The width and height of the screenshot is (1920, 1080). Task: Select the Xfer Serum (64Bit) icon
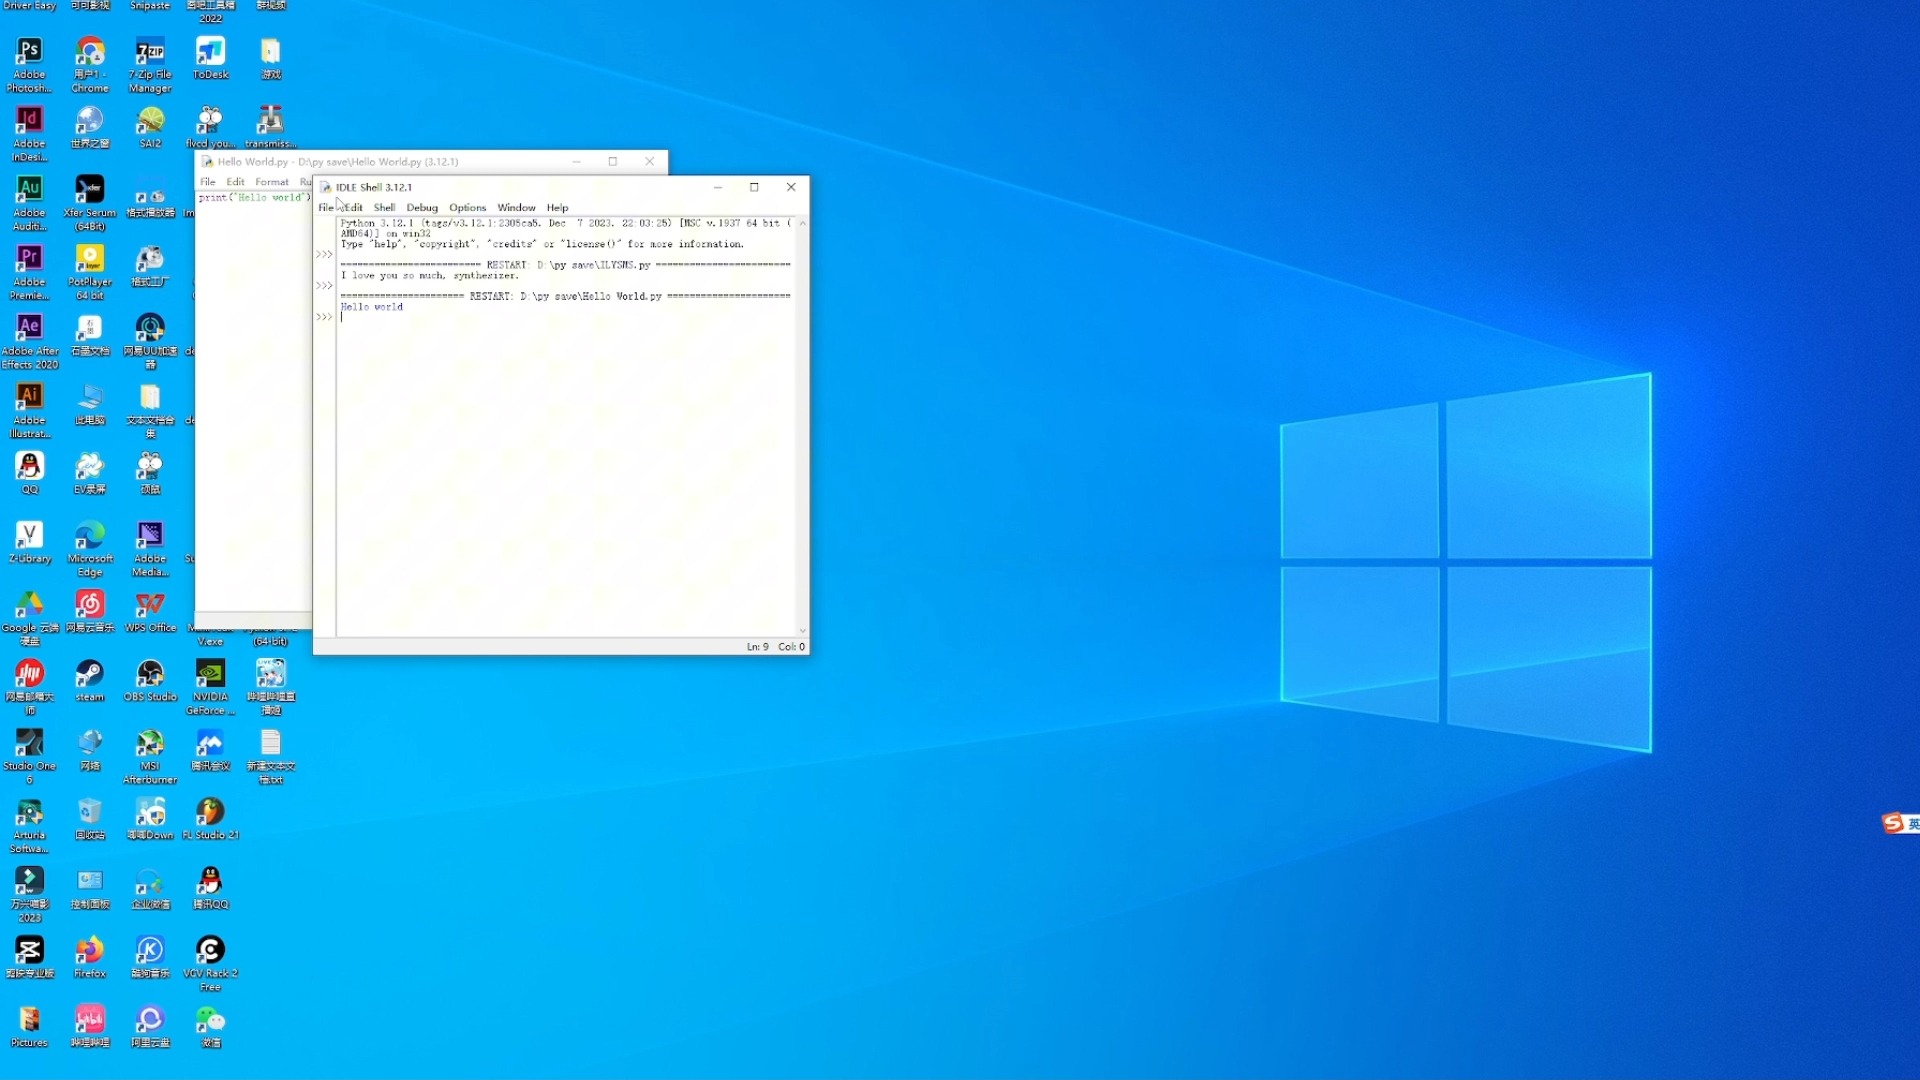pos(90,203)
